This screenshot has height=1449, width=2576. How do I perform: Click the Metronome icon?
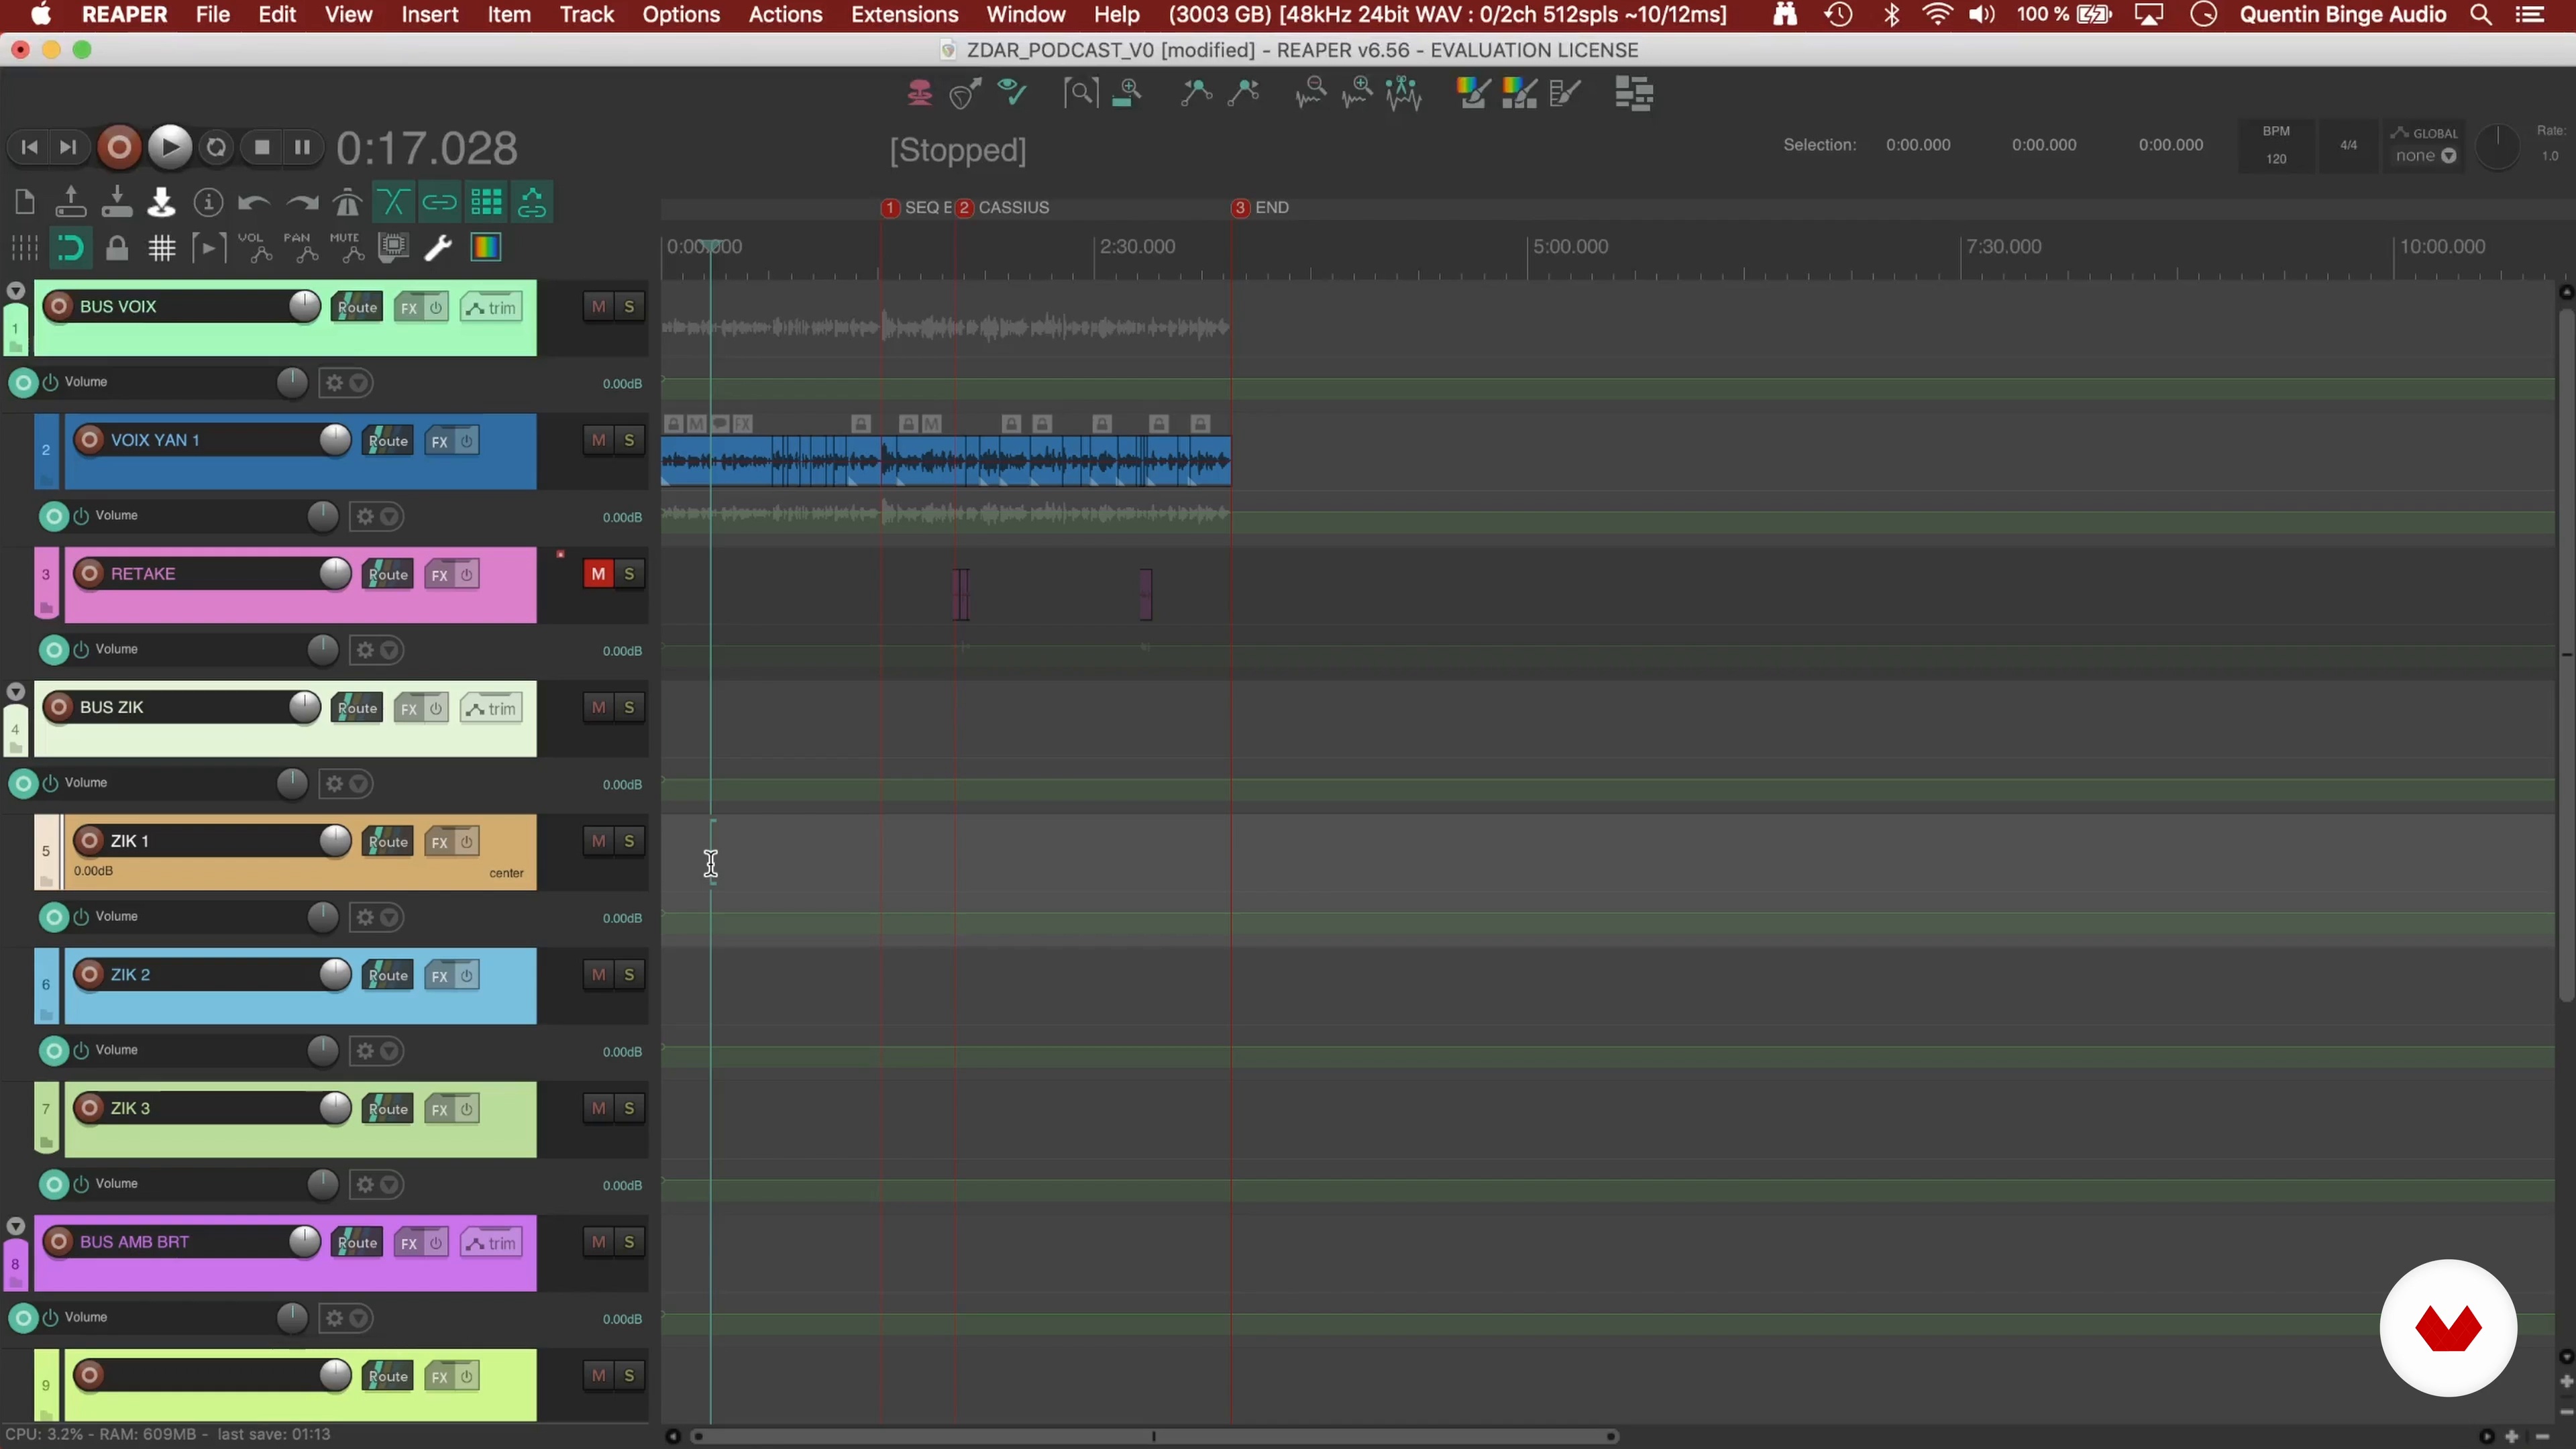[x=347, y=203]
